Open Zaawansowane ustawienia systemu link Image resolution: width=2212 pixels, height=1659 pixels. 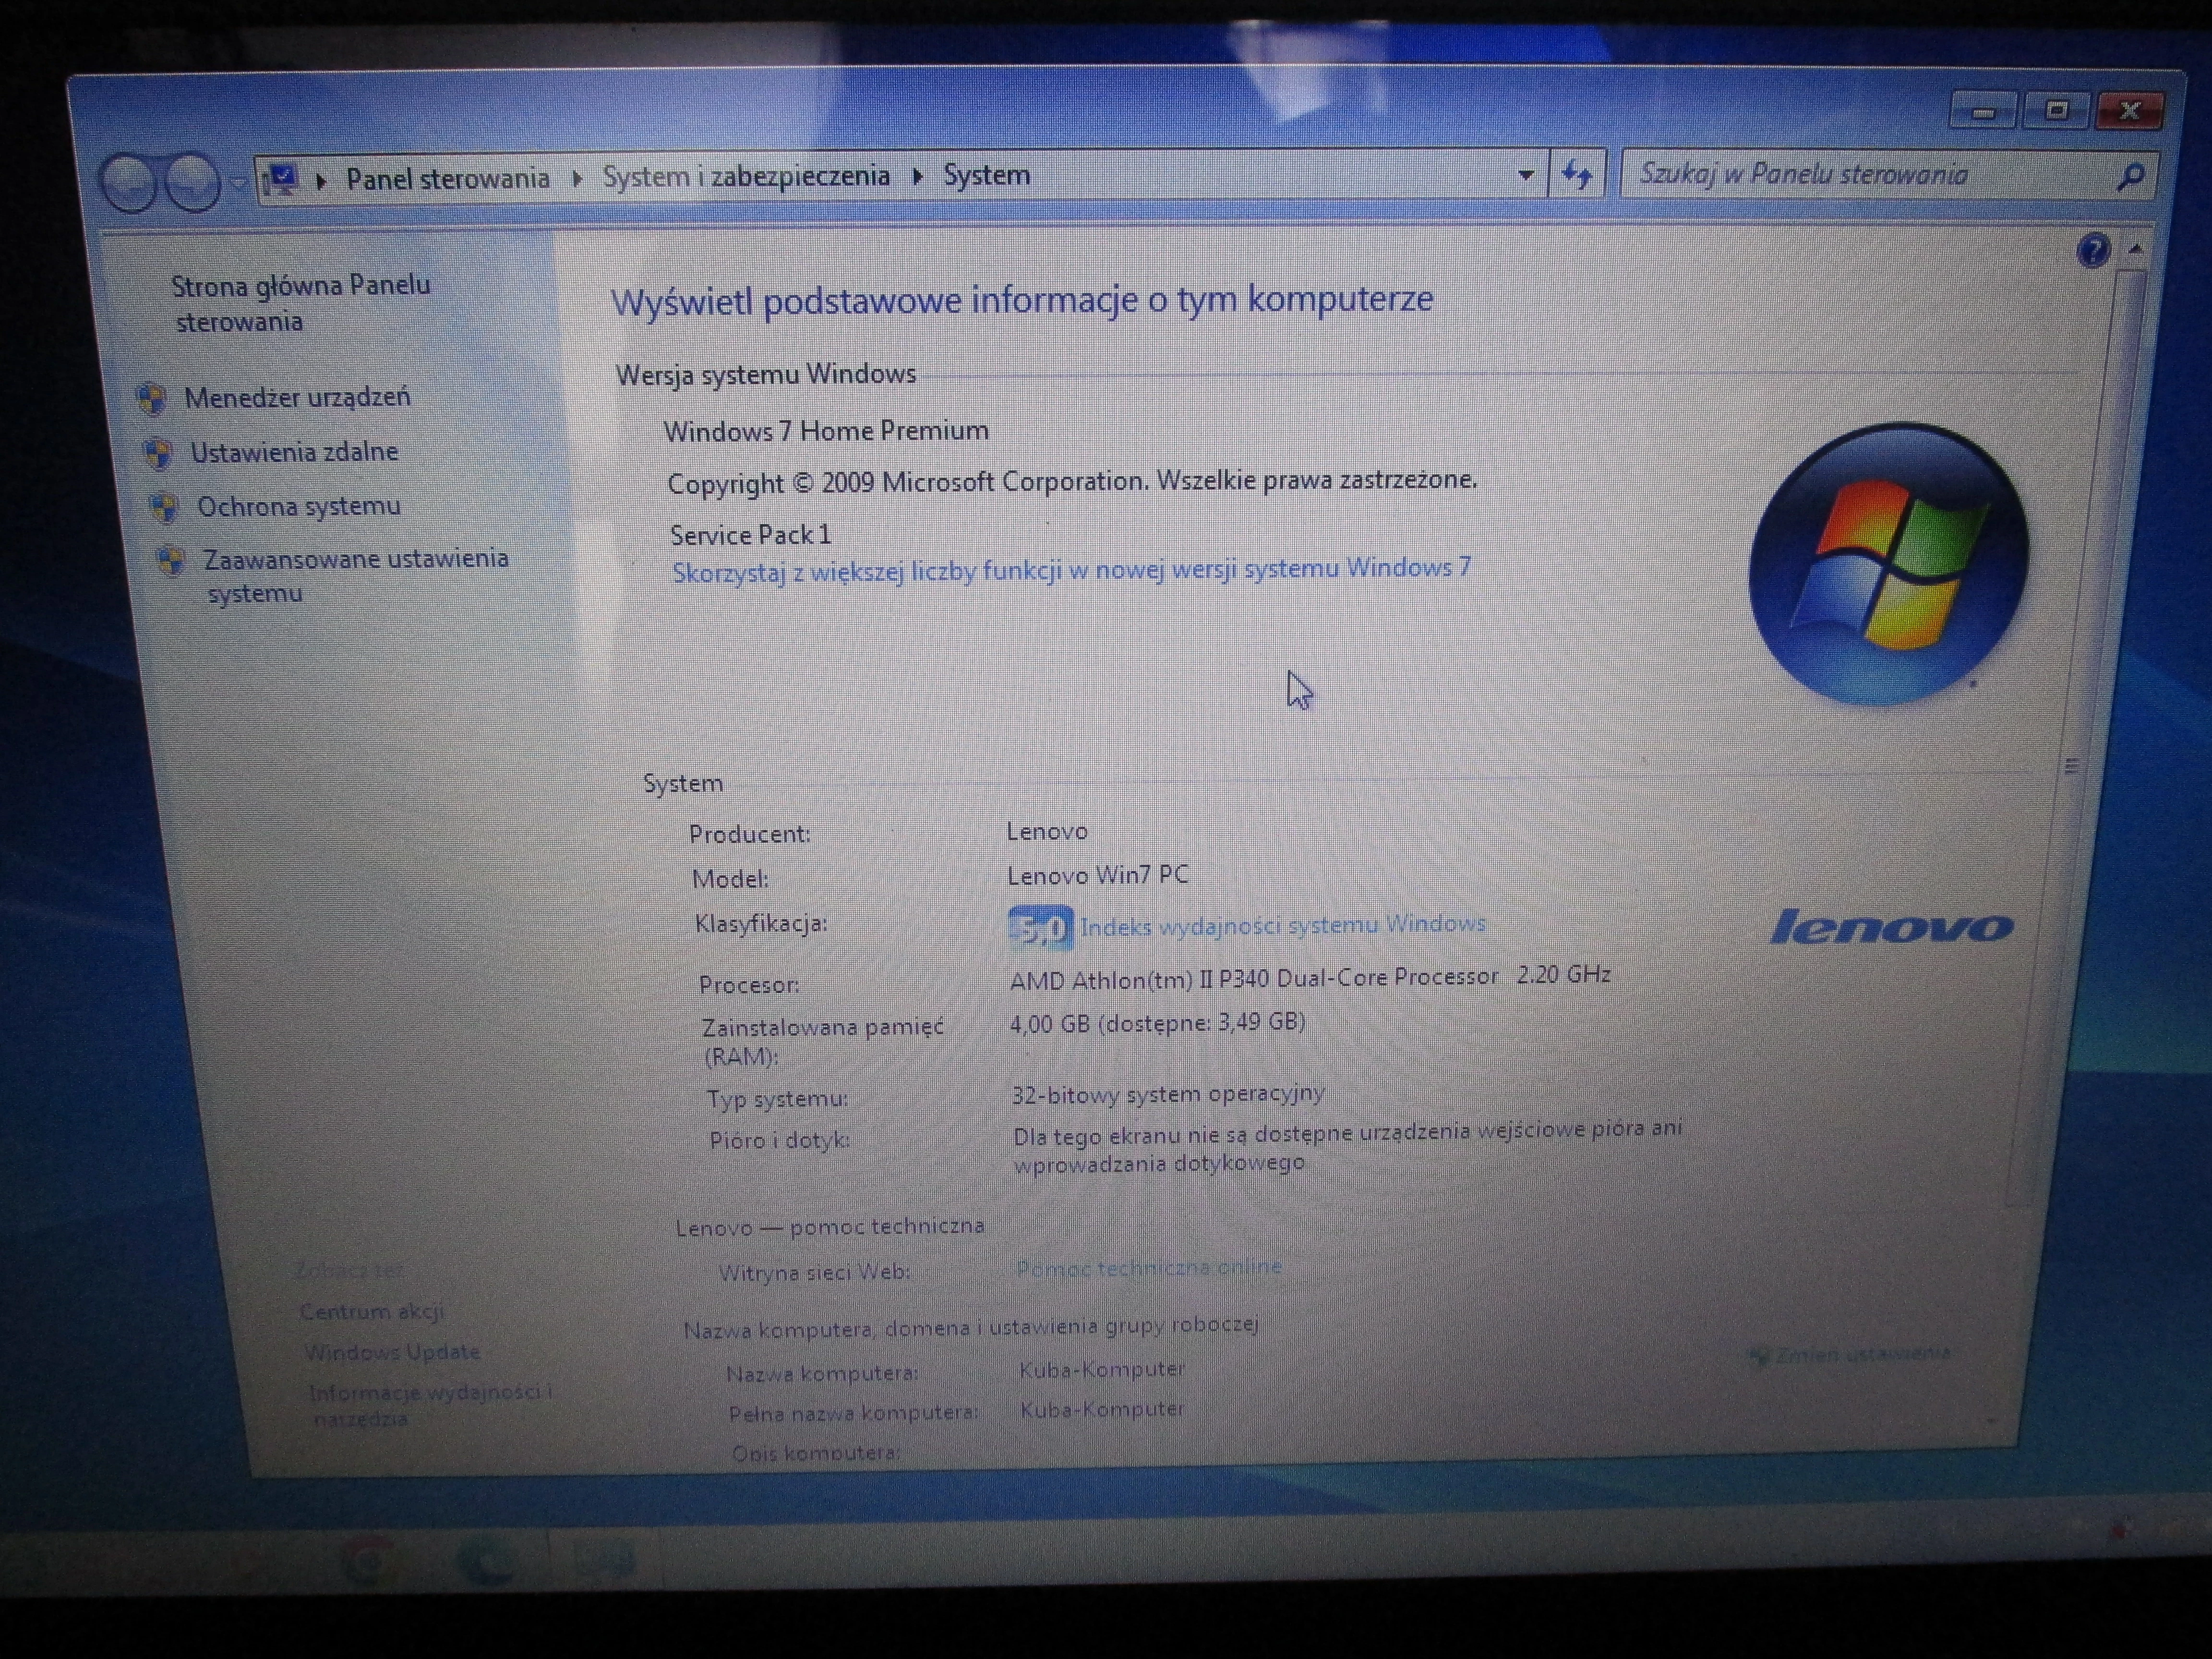[356, 575]
